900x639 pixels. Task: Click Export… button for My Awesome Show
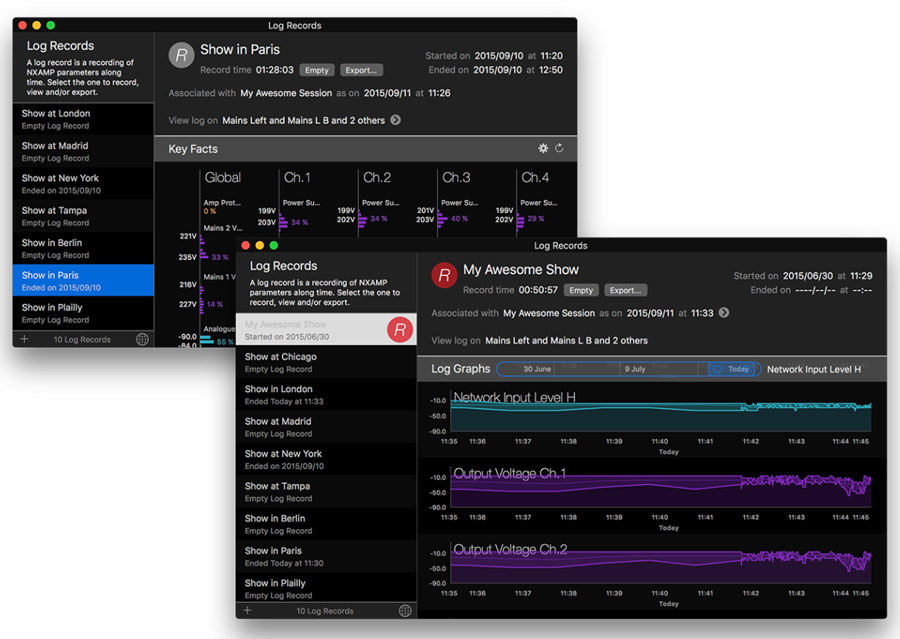click(x=626, y=290)
